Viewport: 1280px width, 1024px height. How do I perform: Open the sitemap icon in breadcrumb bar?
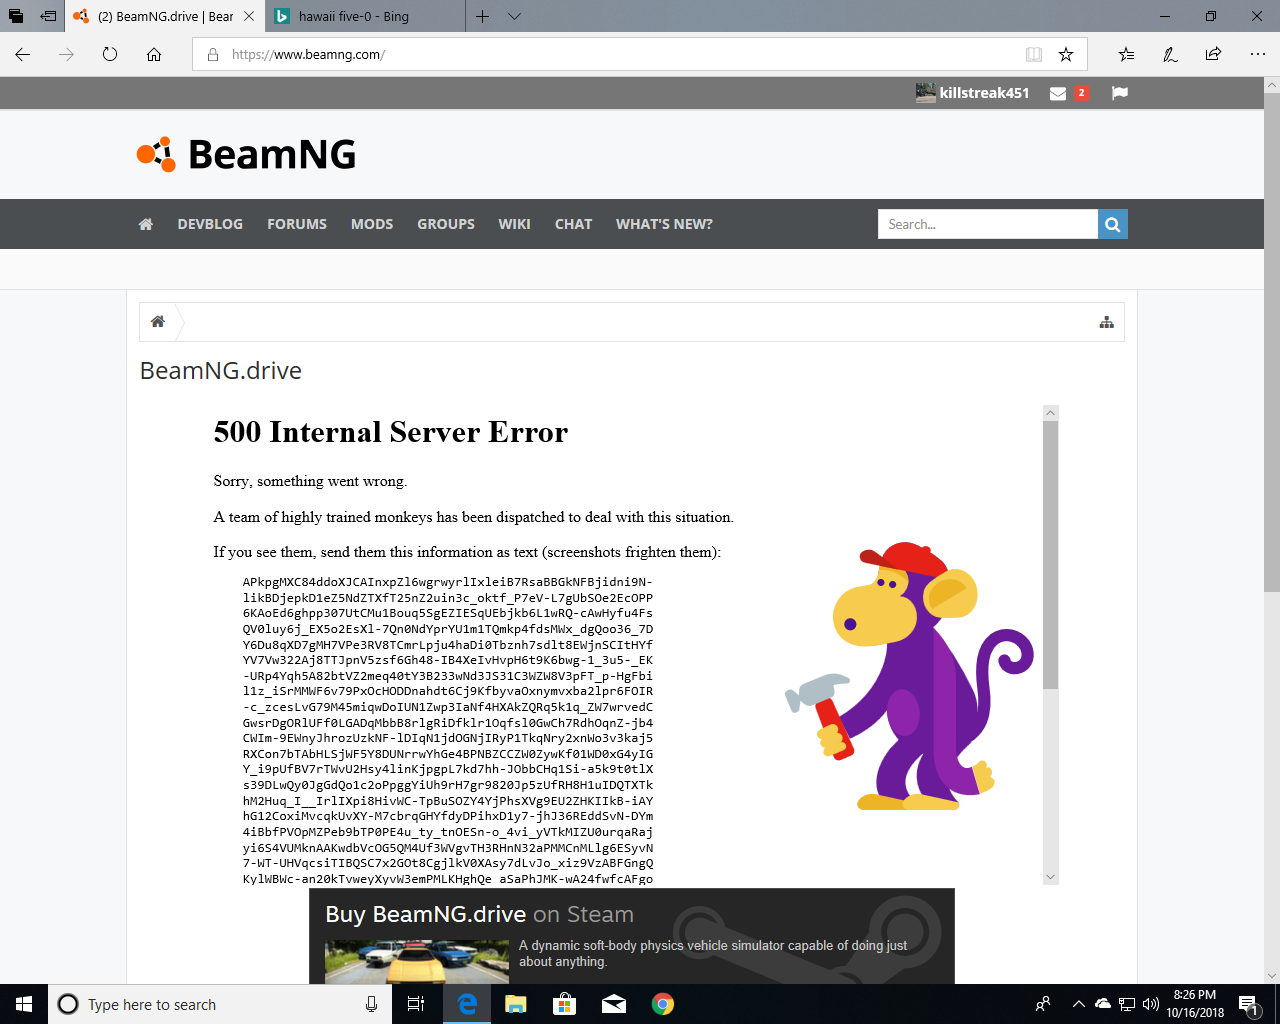tap(1107, 322)
